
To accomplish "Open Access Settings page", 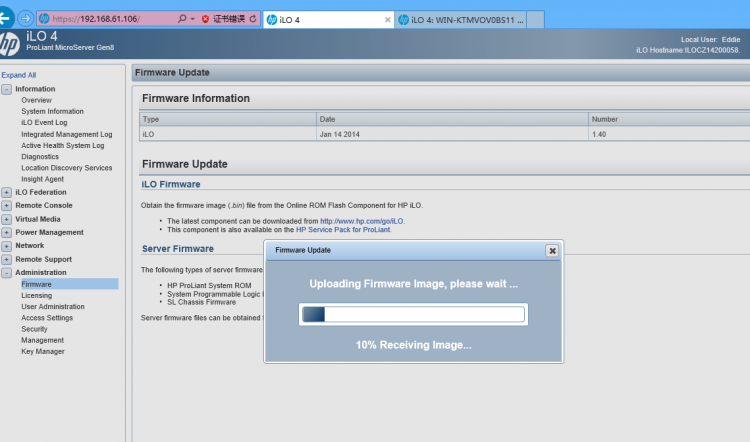I will [47, 318].
